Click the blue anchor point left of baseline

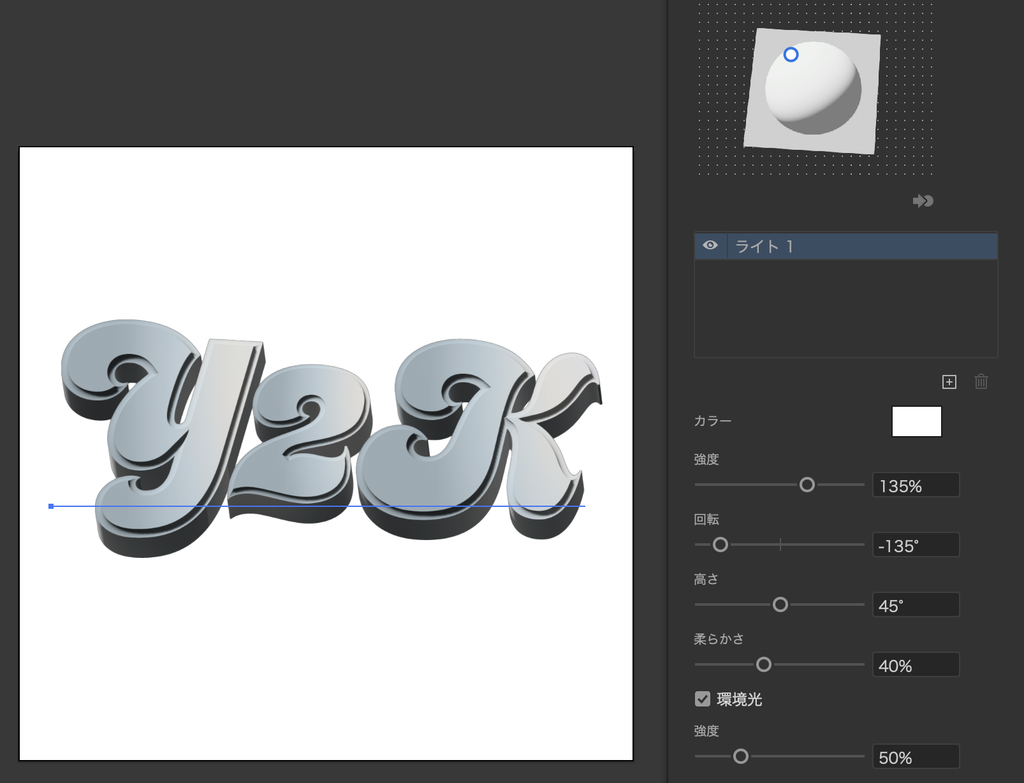pyautogui.click(x=51, y=506)
